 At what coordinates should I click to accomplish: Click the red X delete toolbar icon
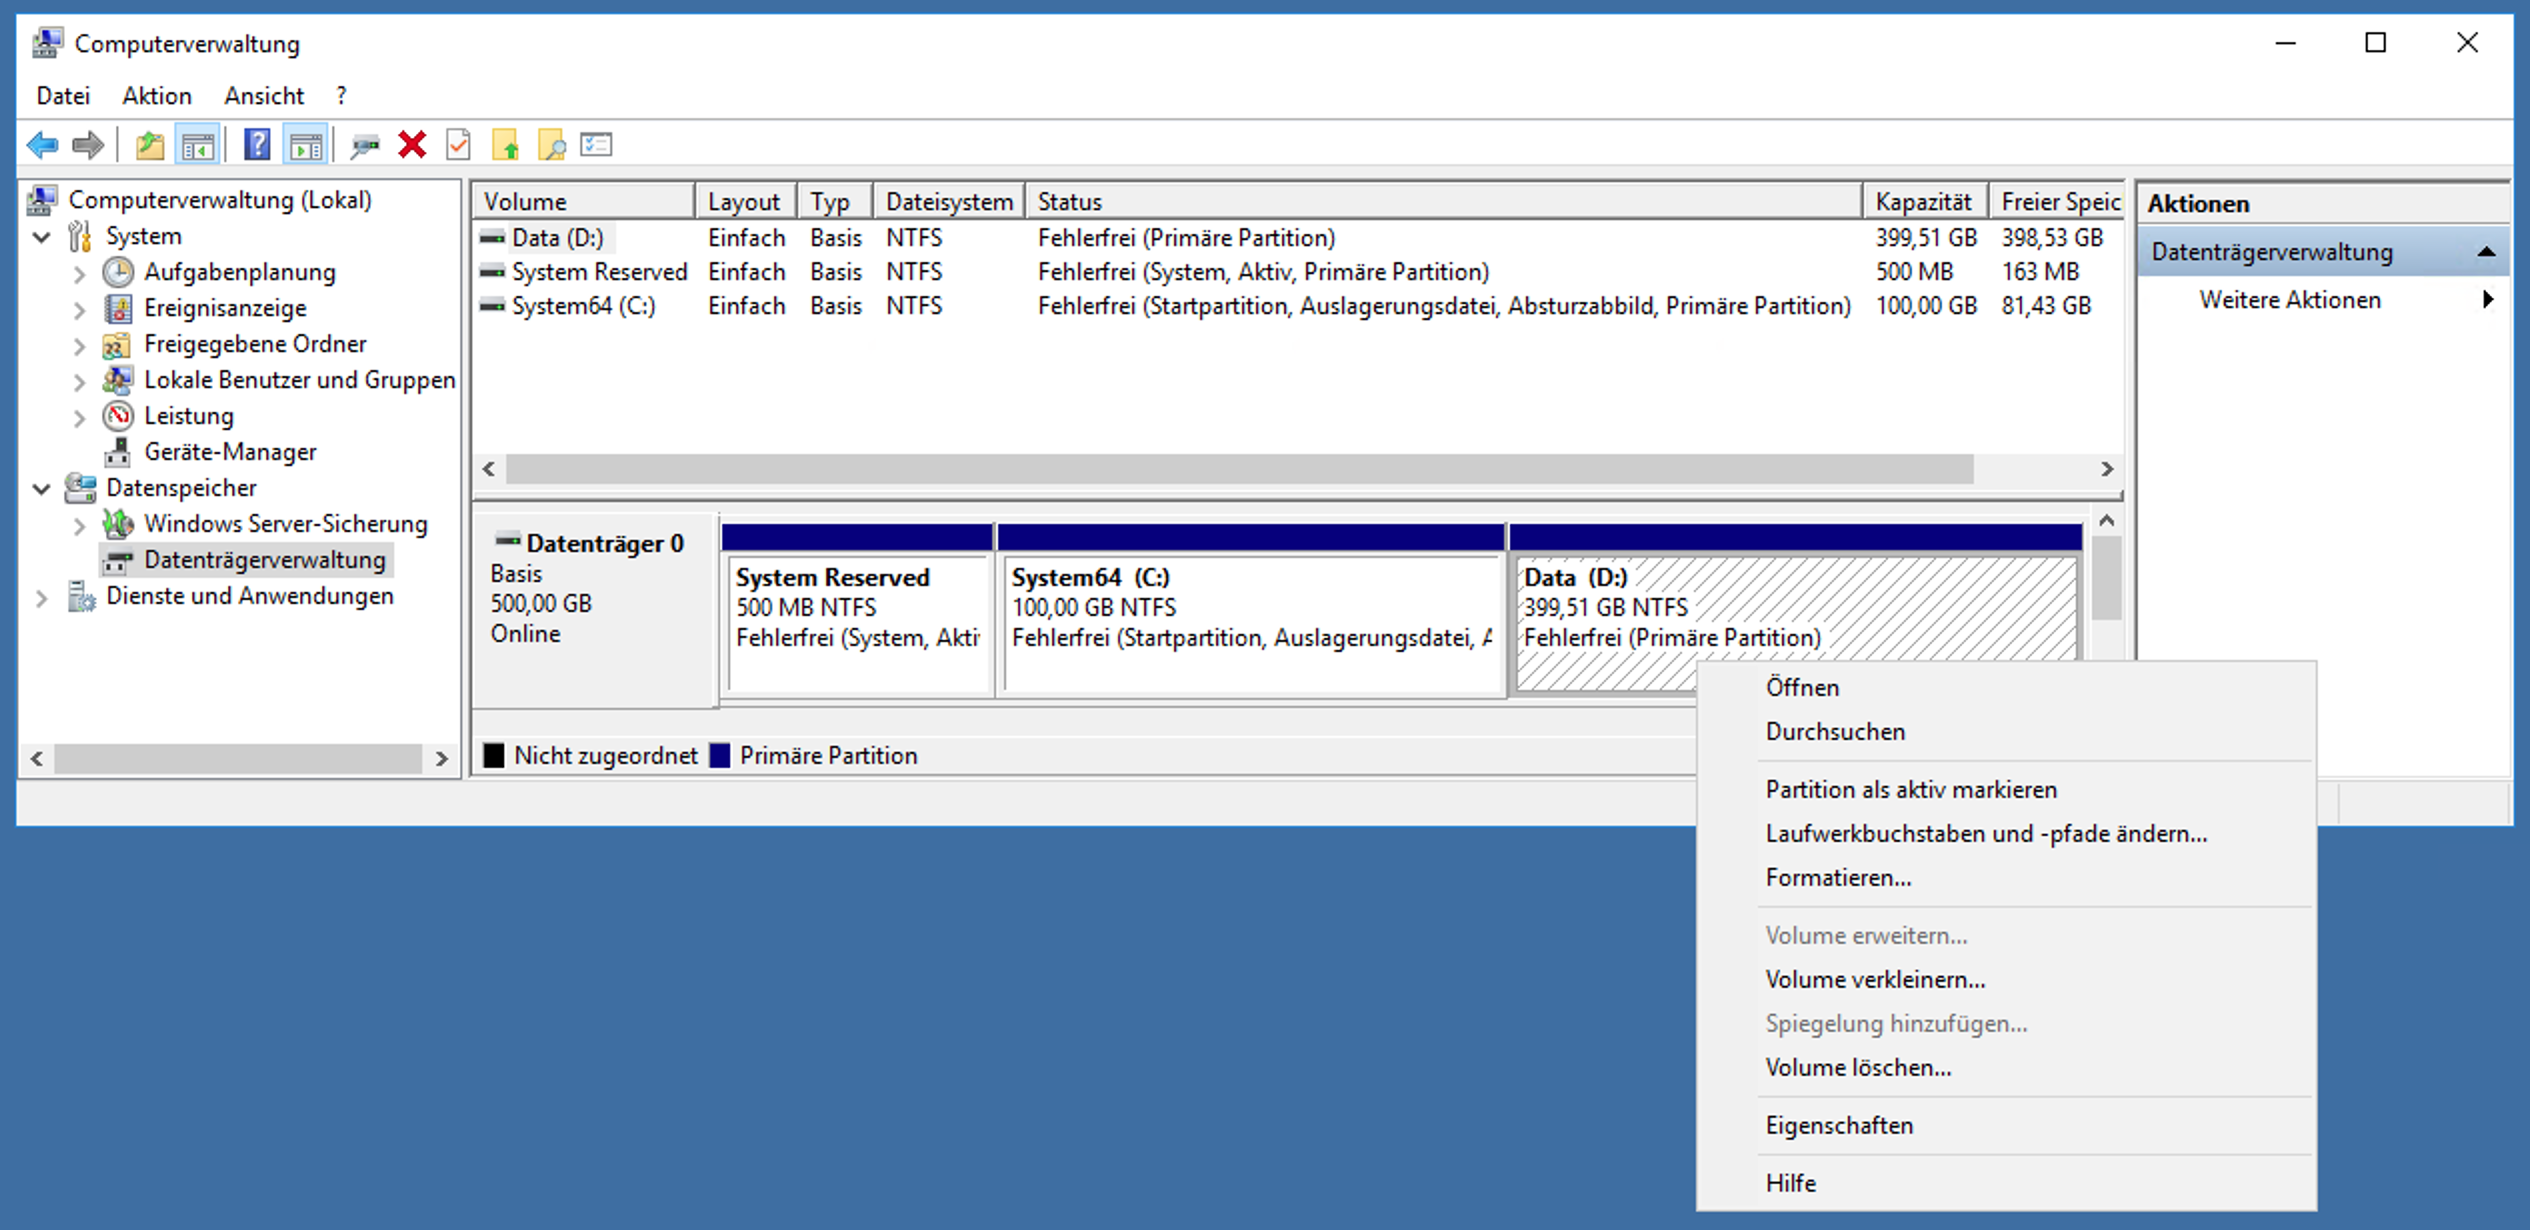coord(412,146)
